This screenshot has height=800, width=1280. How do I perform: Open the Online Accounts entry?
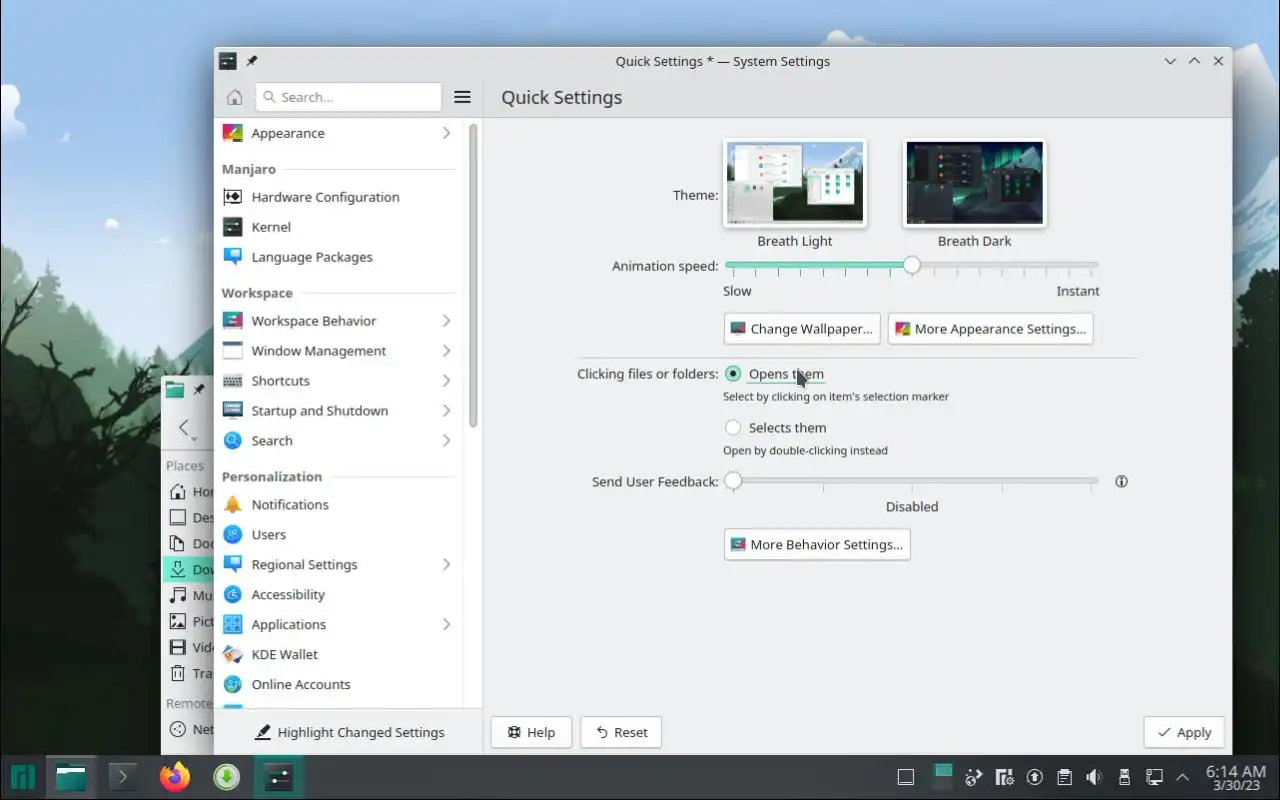click(x=339, y=685)
